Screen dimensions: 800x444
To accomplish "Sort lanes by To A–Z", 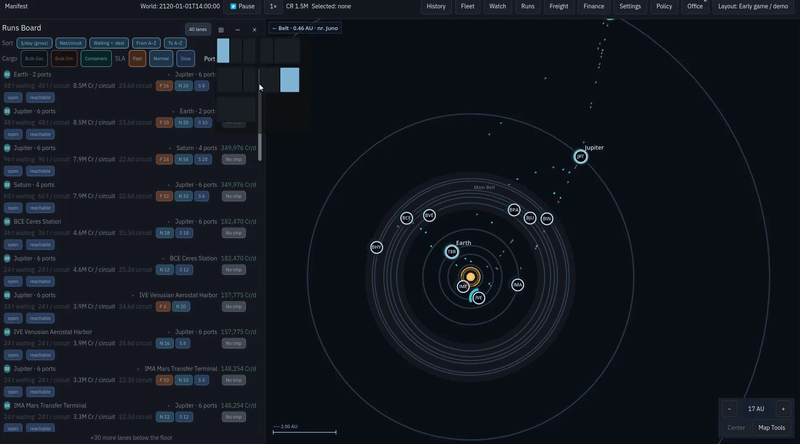I will coord(175,43).
